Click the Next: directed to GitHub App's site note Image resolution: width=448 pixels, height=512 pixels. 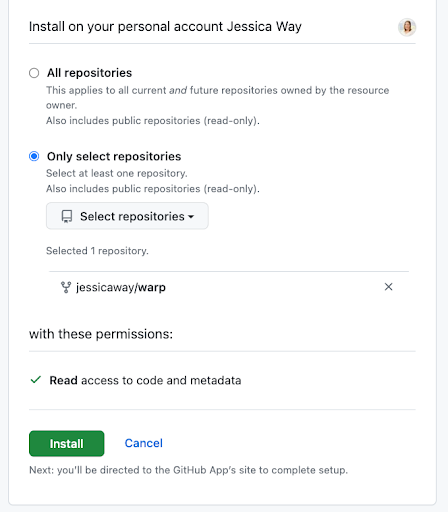tap(188, 470)
